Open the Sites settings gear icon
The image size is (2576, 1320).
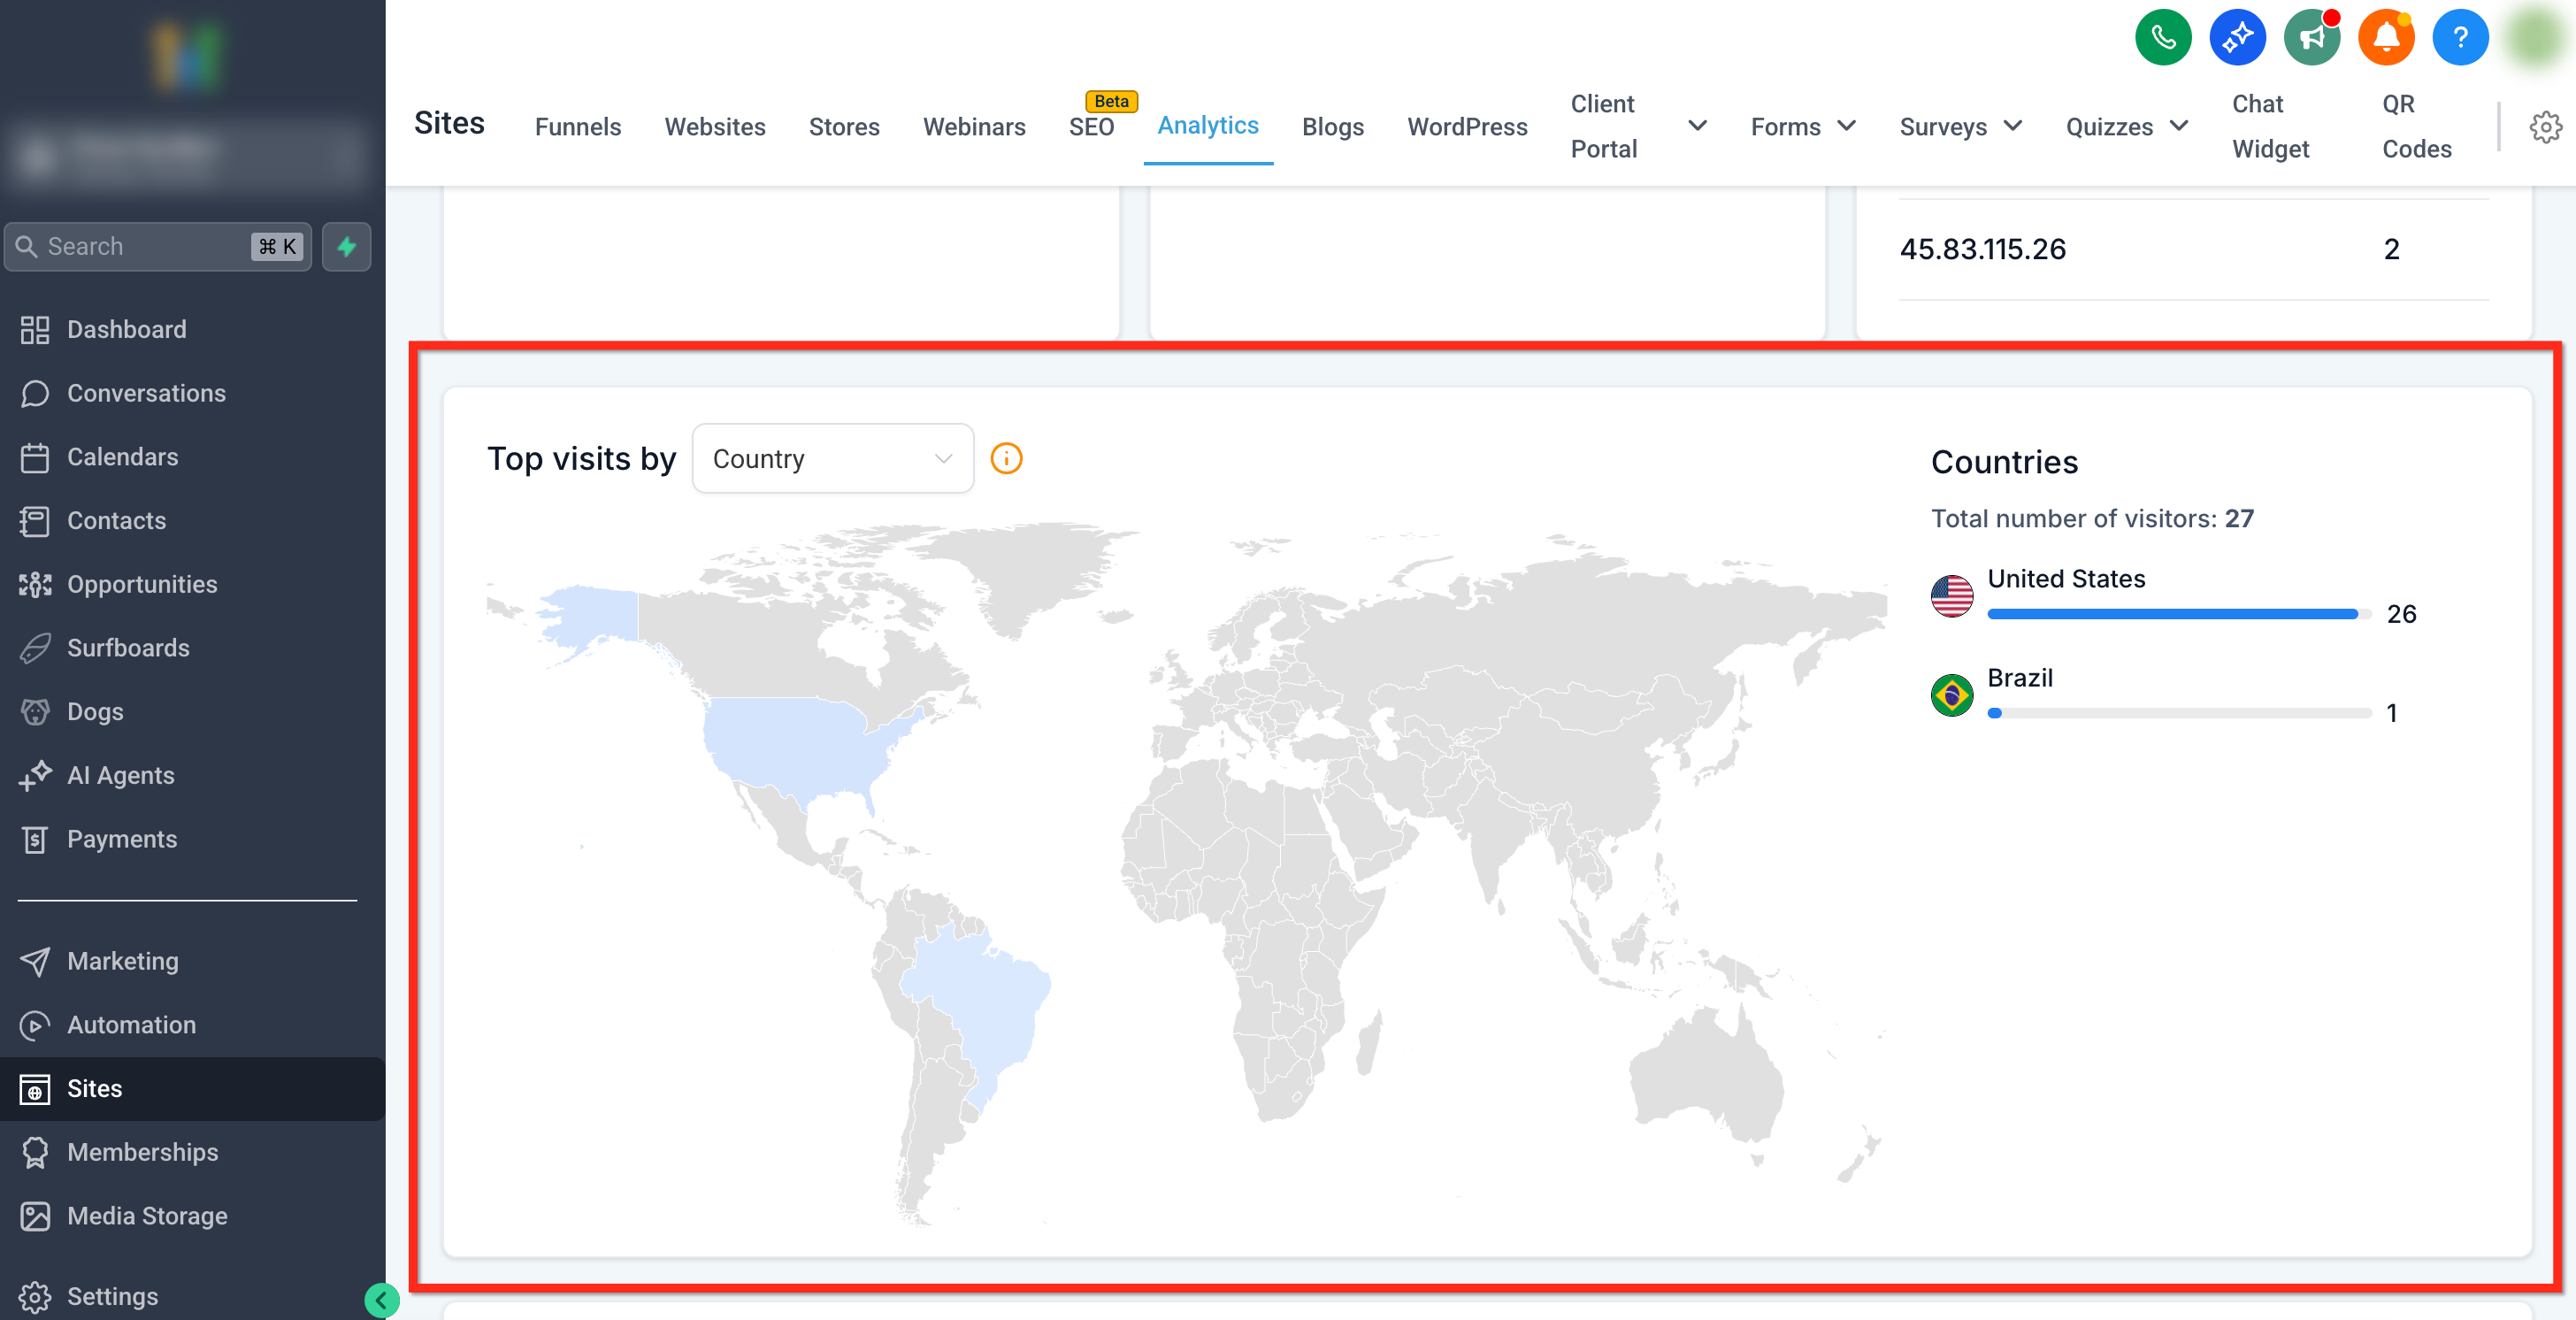2544,127
